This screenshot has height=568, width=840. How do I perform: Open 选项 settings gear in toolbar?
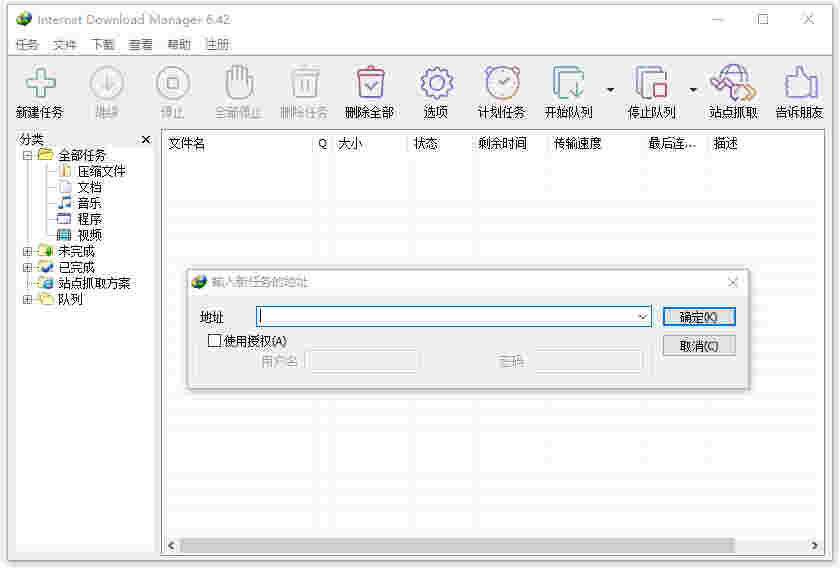tap(436, 83)
